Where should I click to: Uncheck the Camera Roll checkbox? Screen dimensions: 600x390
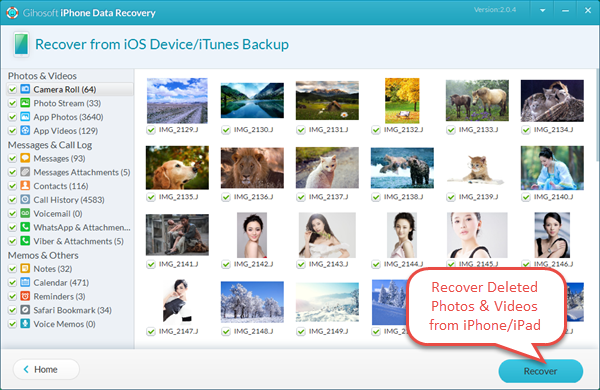click(13, 90)
